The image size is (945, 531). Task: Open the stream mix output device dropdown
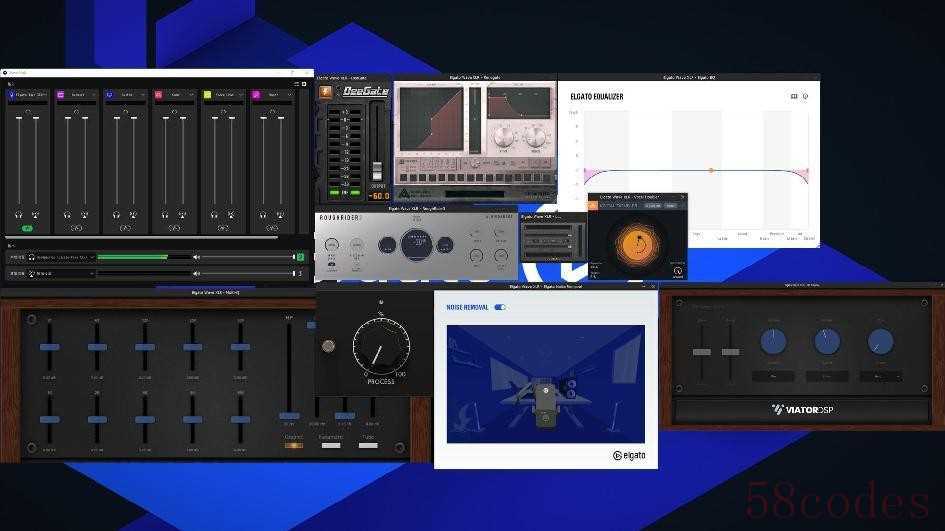pos(92,274)
